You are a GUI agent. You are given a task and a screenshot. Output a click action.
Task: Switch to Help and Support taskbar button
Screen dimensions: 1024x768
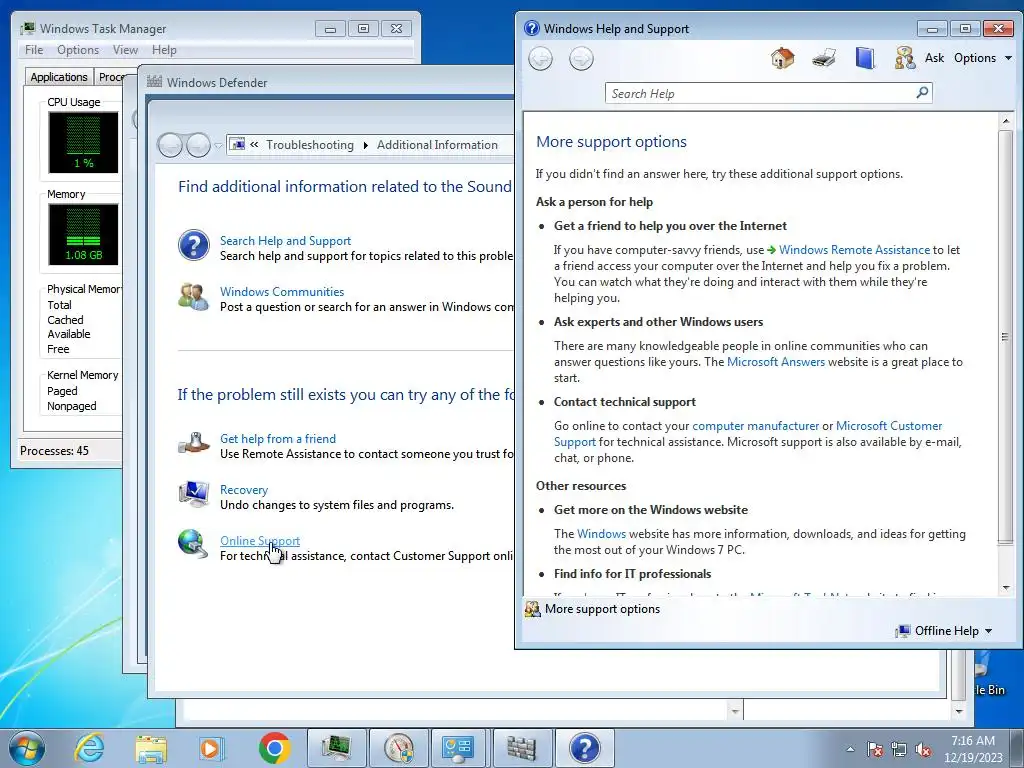point(584,748)
